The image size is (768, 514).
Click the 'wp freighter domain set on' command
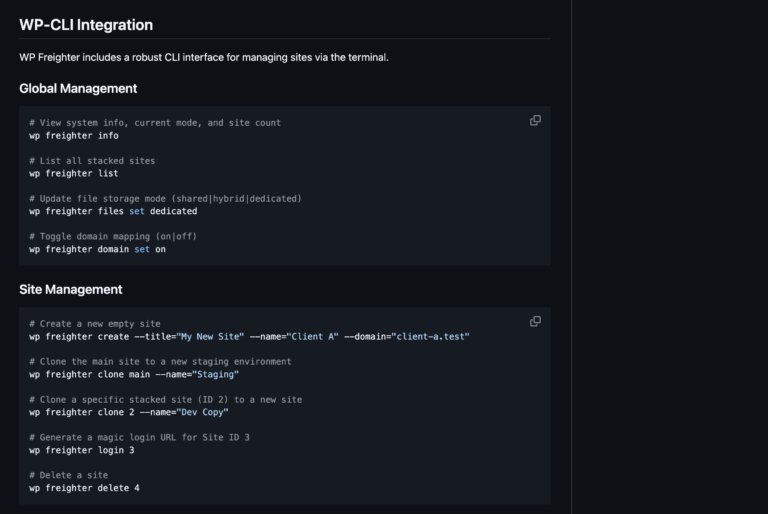tap(97, 249)
